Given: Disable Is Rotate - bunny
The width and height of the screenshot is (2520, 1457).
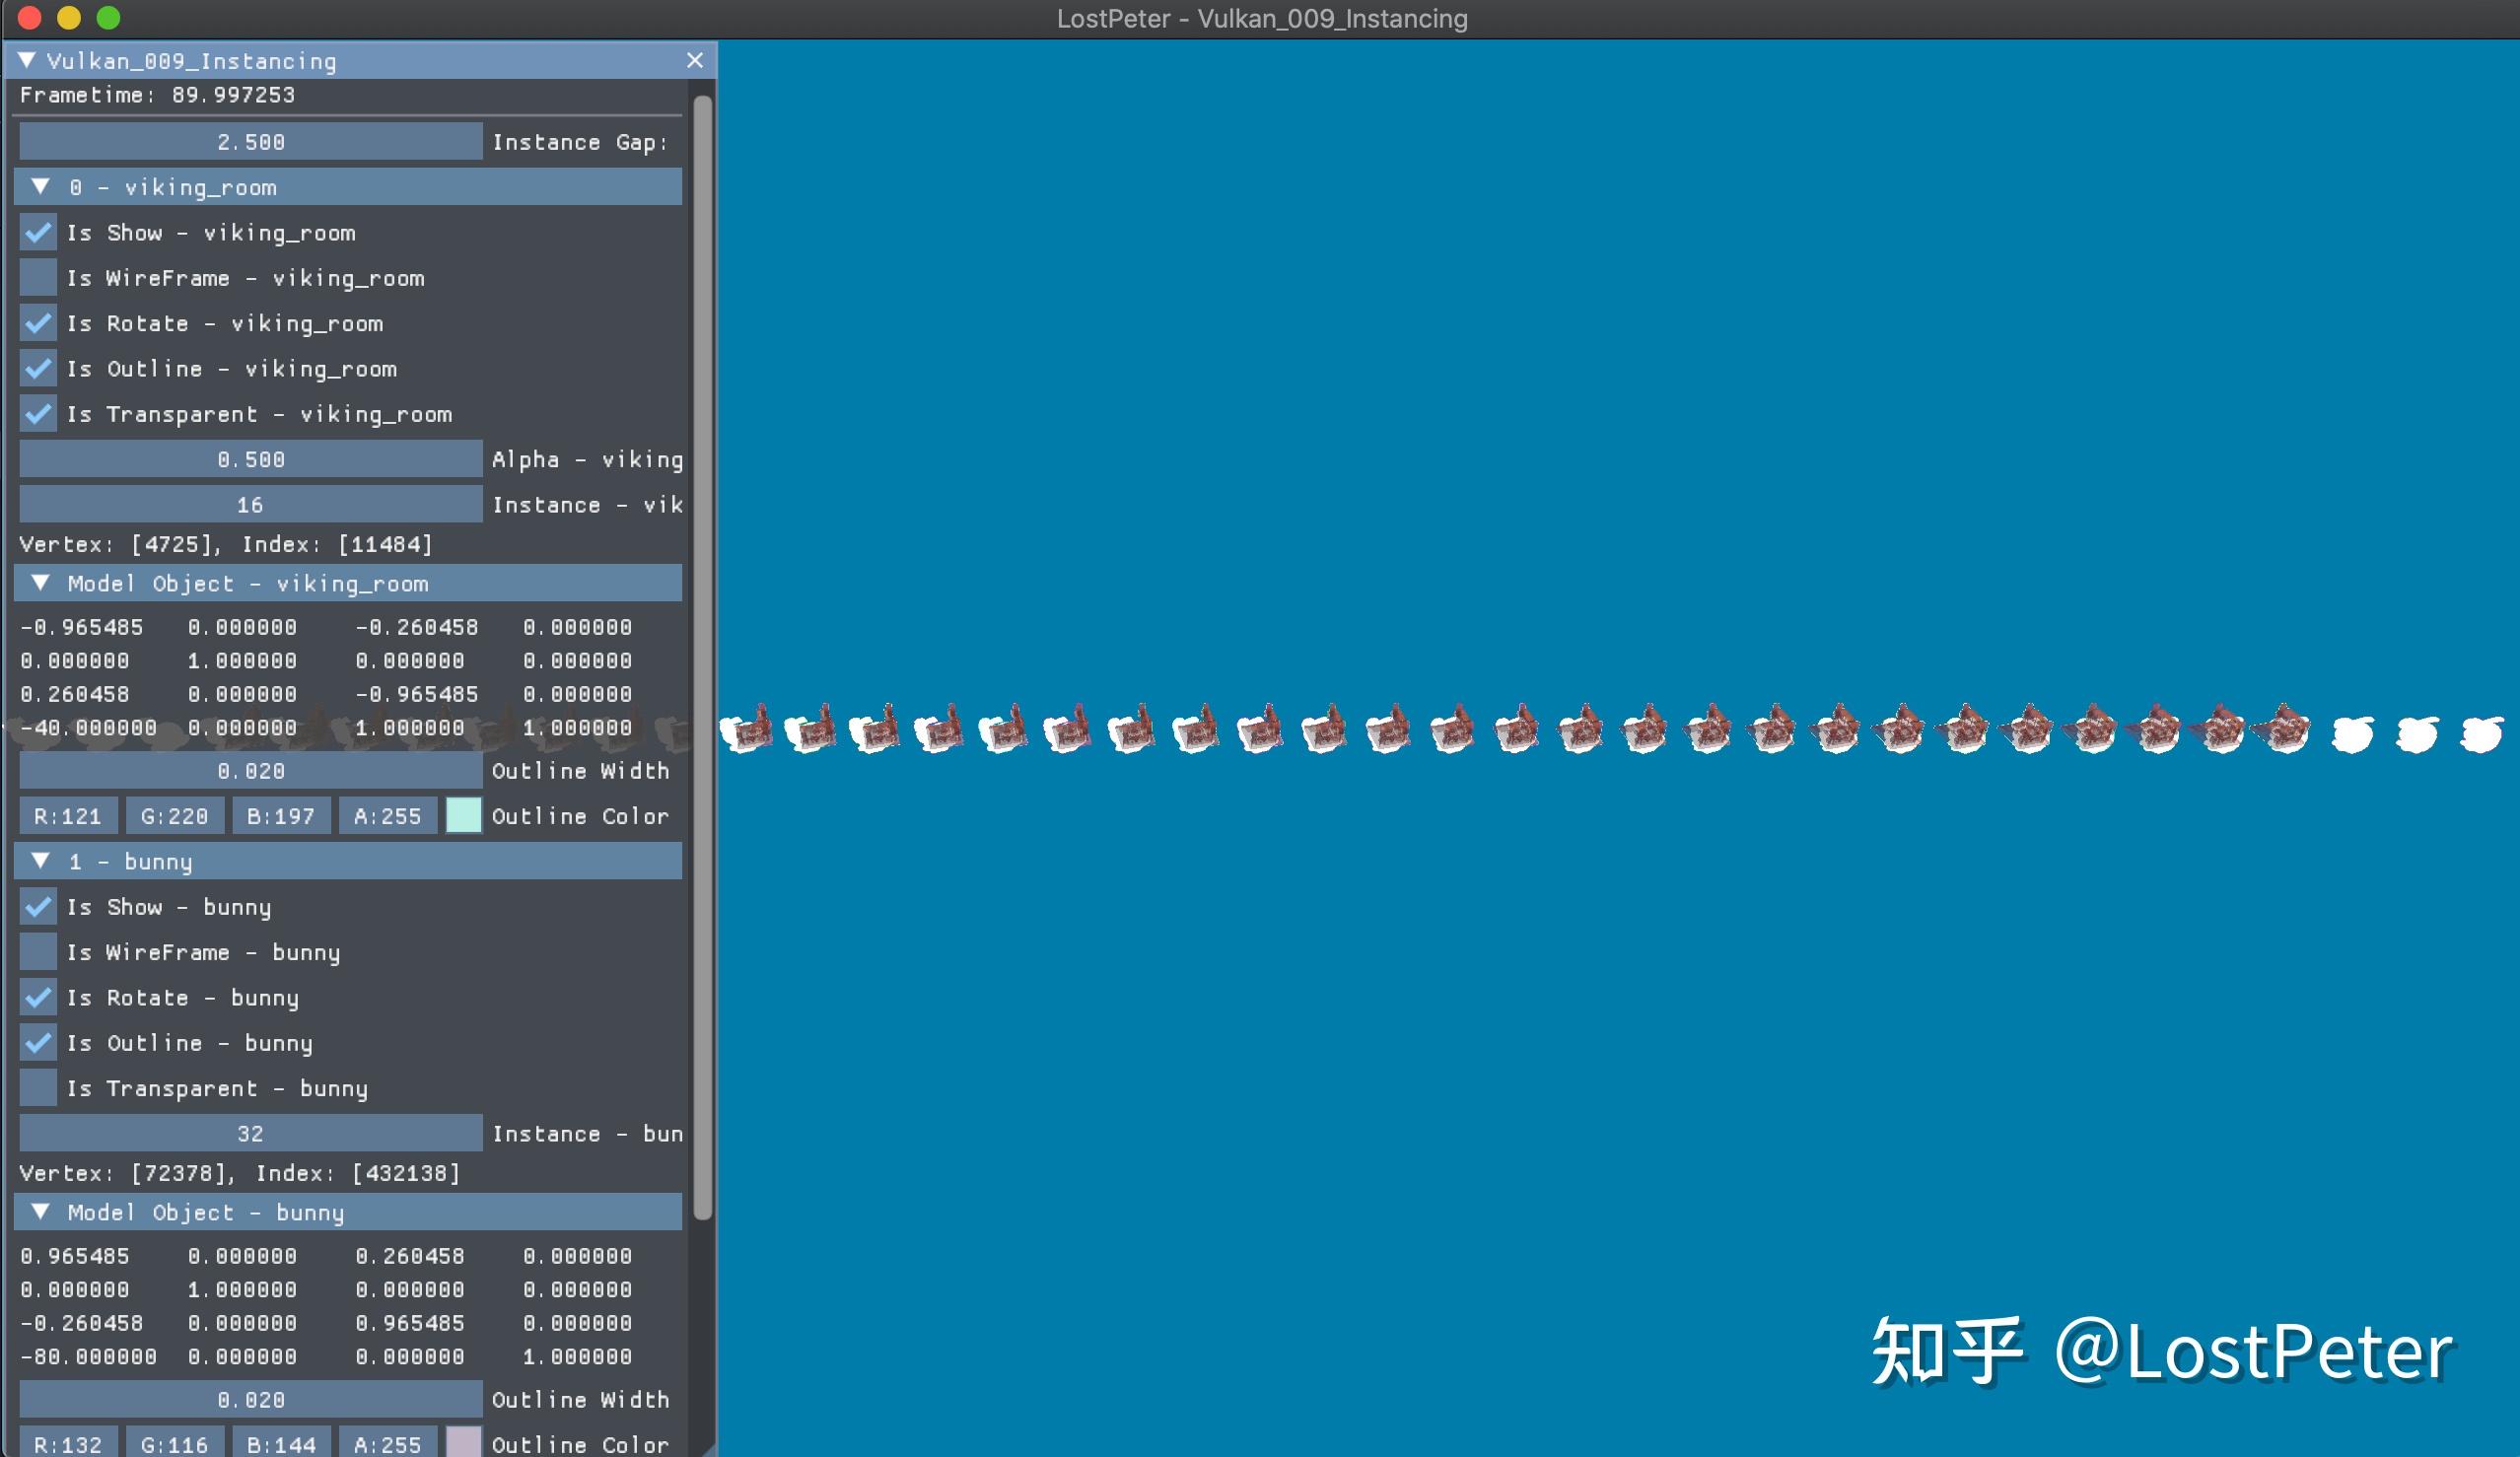Looking at the screenshot, I should 38,997.
